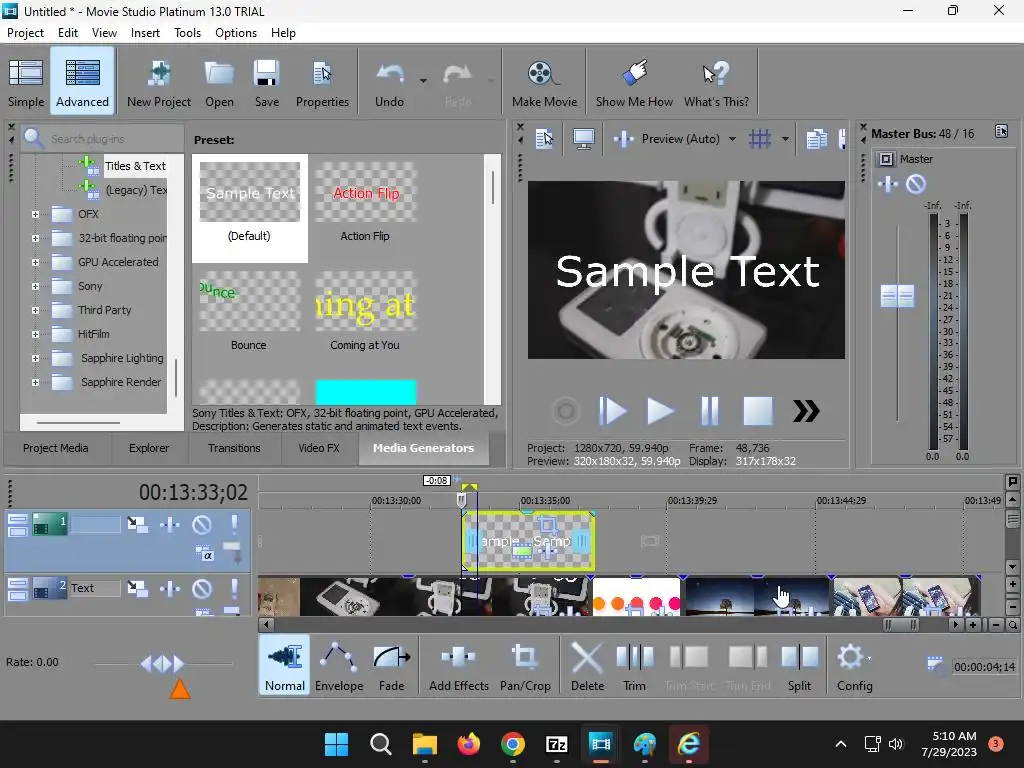Viewport: 1024px width, 768px height.
Task: Click Play From Start button in preview
Action: pos(612,411)
